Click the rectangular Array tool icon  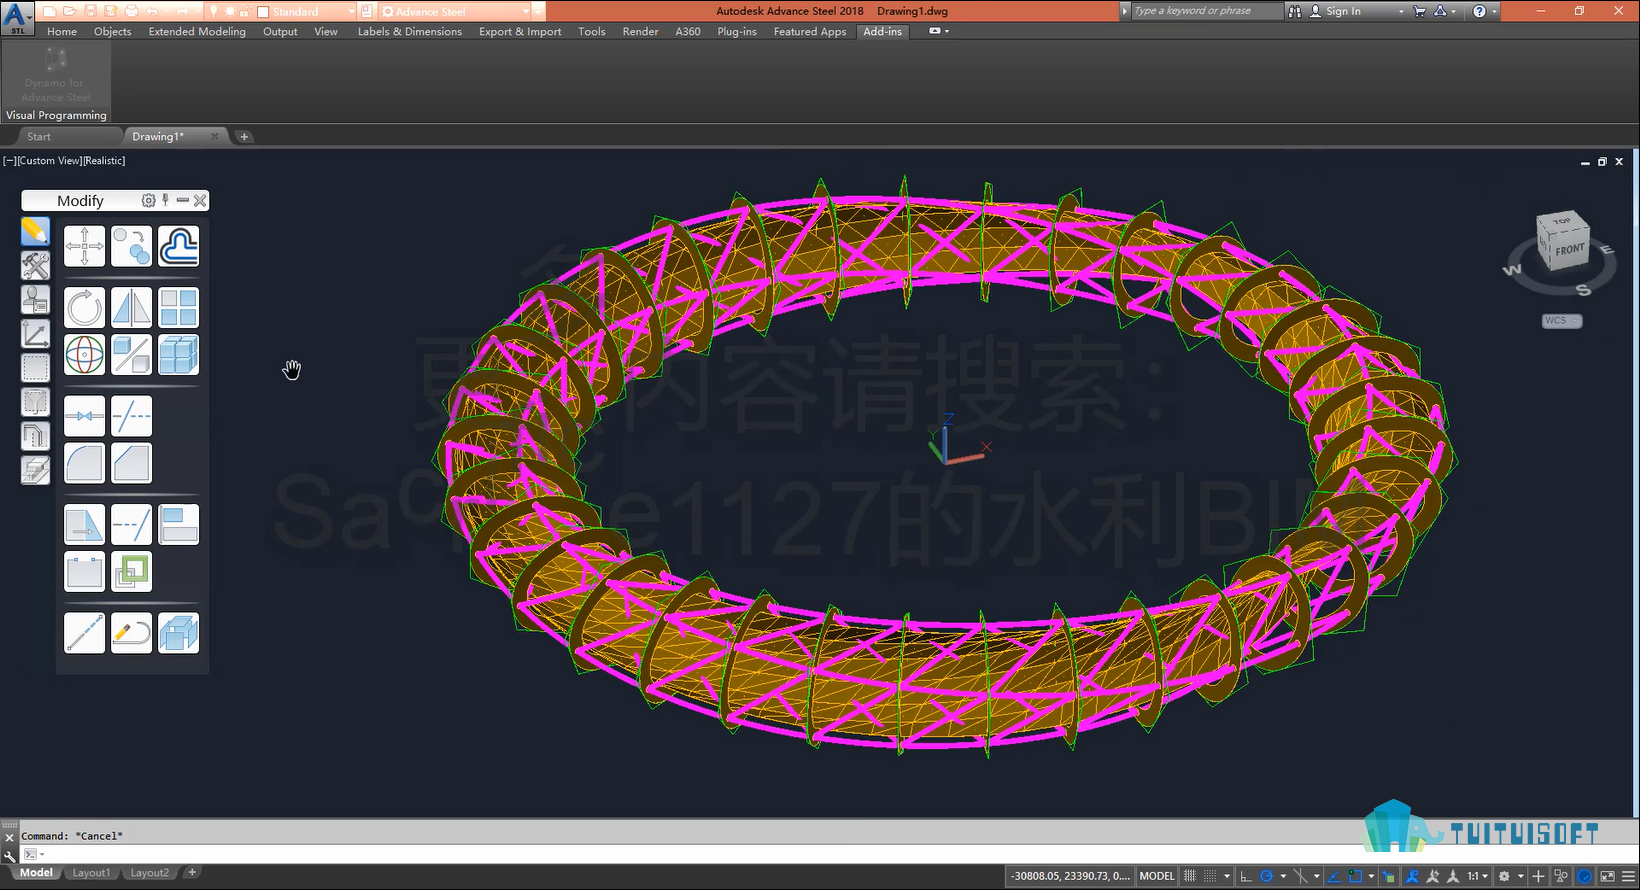click(178, 308)
